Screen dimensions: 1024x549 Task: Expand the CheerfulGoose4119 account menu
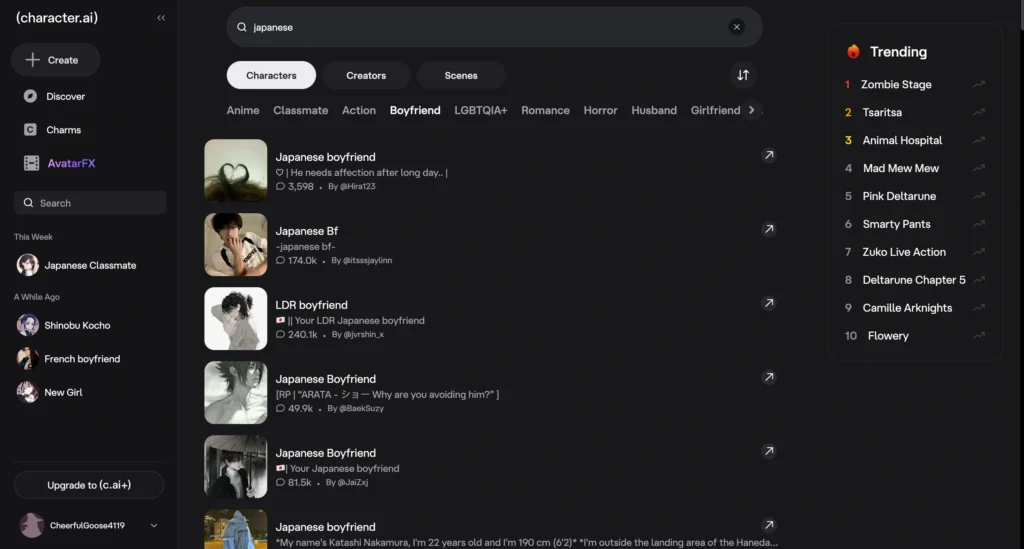point(153,525)
